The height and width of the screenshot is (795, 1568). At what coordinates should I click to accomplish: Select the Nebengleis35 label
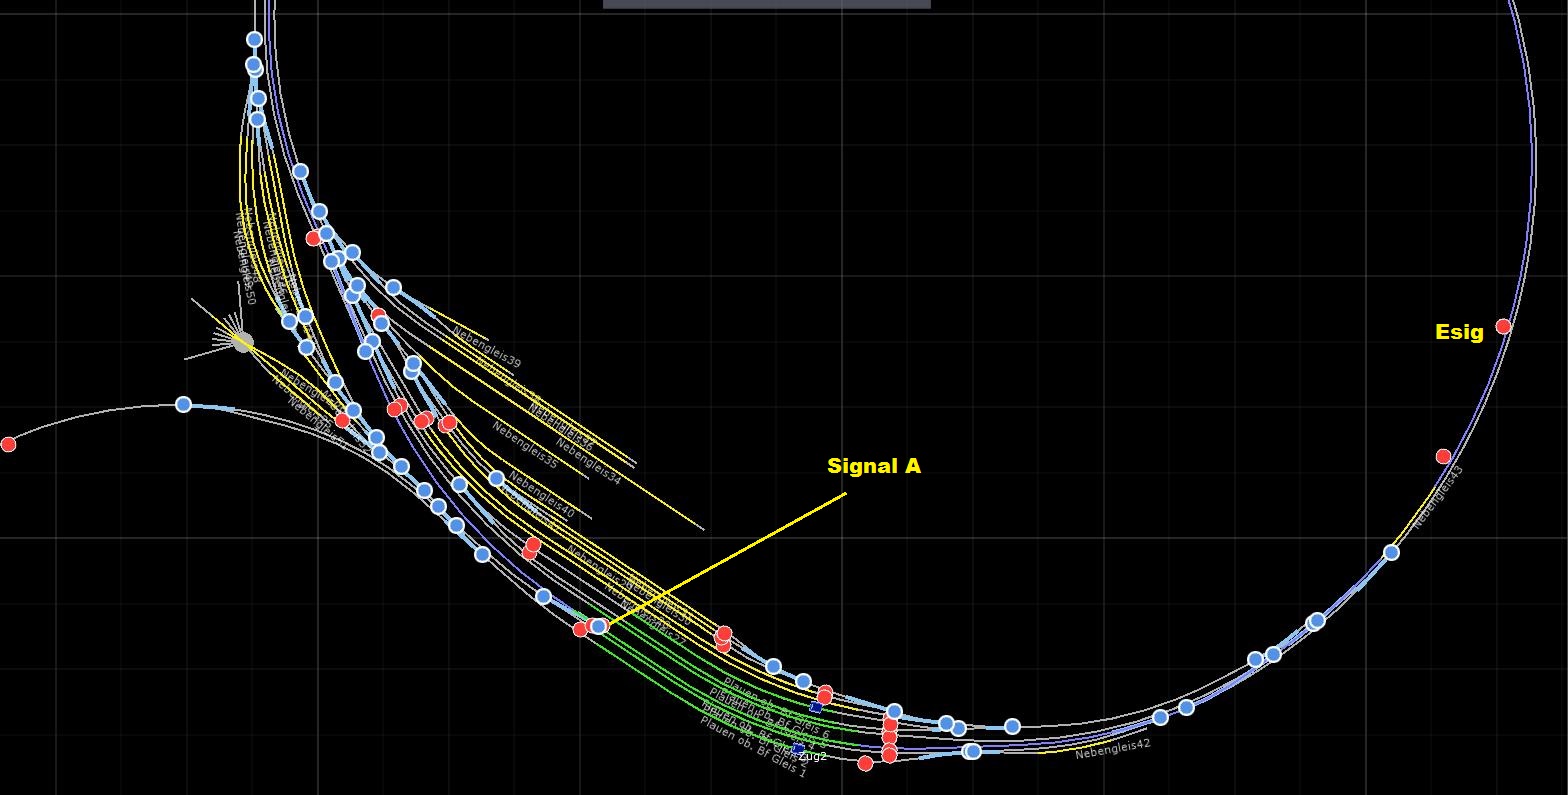[x=525, y=446]
